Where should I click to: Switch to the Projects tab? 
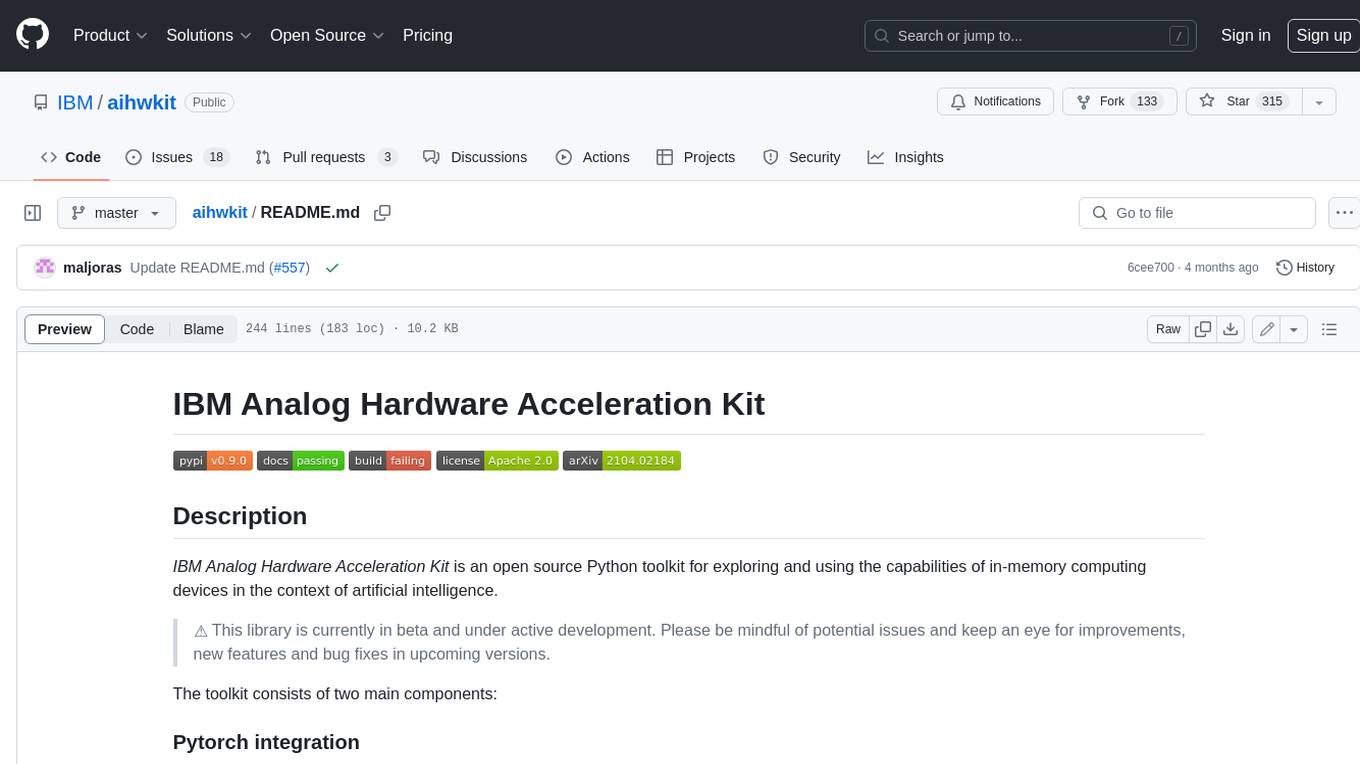pos(695,157)
